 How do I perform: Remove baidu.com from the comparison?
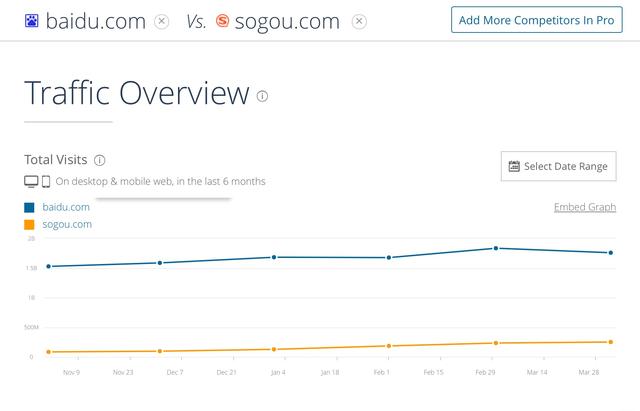click(162, 21)
